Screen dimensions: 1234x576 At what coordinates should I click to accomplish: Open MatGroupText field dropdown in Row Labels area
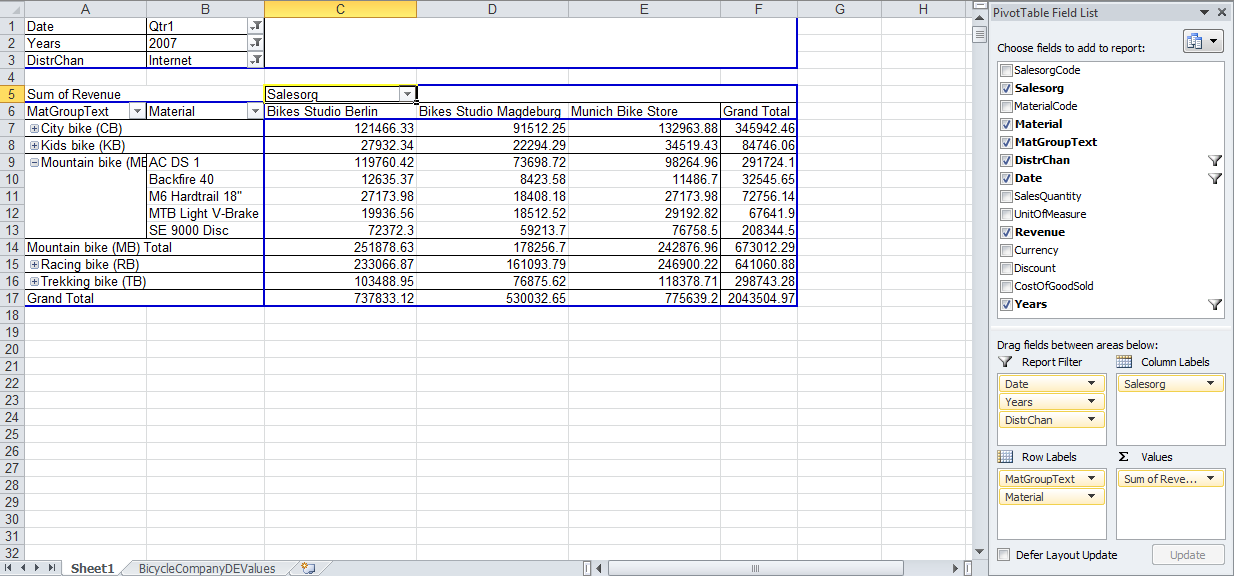coord(1093,479)
